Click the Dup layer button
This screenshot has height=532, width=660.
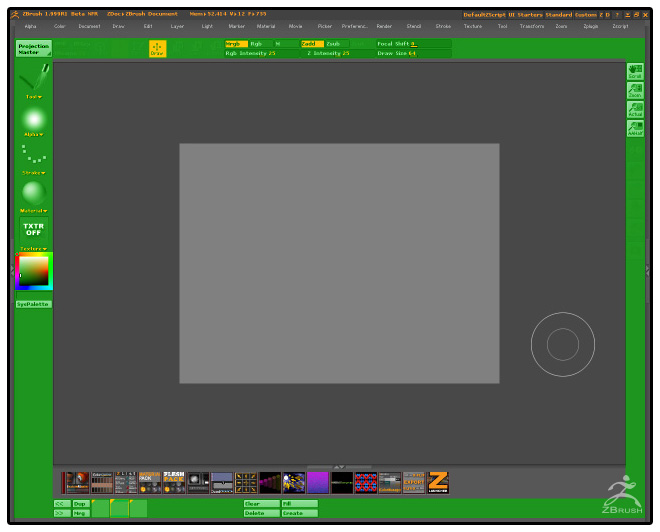(81, 504)
